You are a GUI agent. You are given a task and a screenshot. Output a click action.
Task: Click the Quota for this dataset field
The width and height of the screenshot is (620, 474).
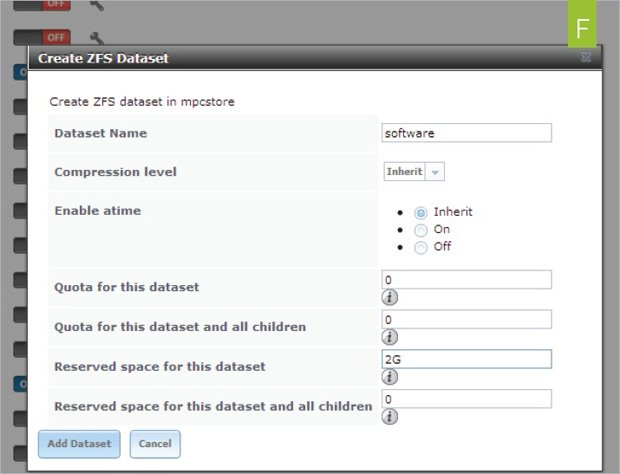click(x=466, y=280)
